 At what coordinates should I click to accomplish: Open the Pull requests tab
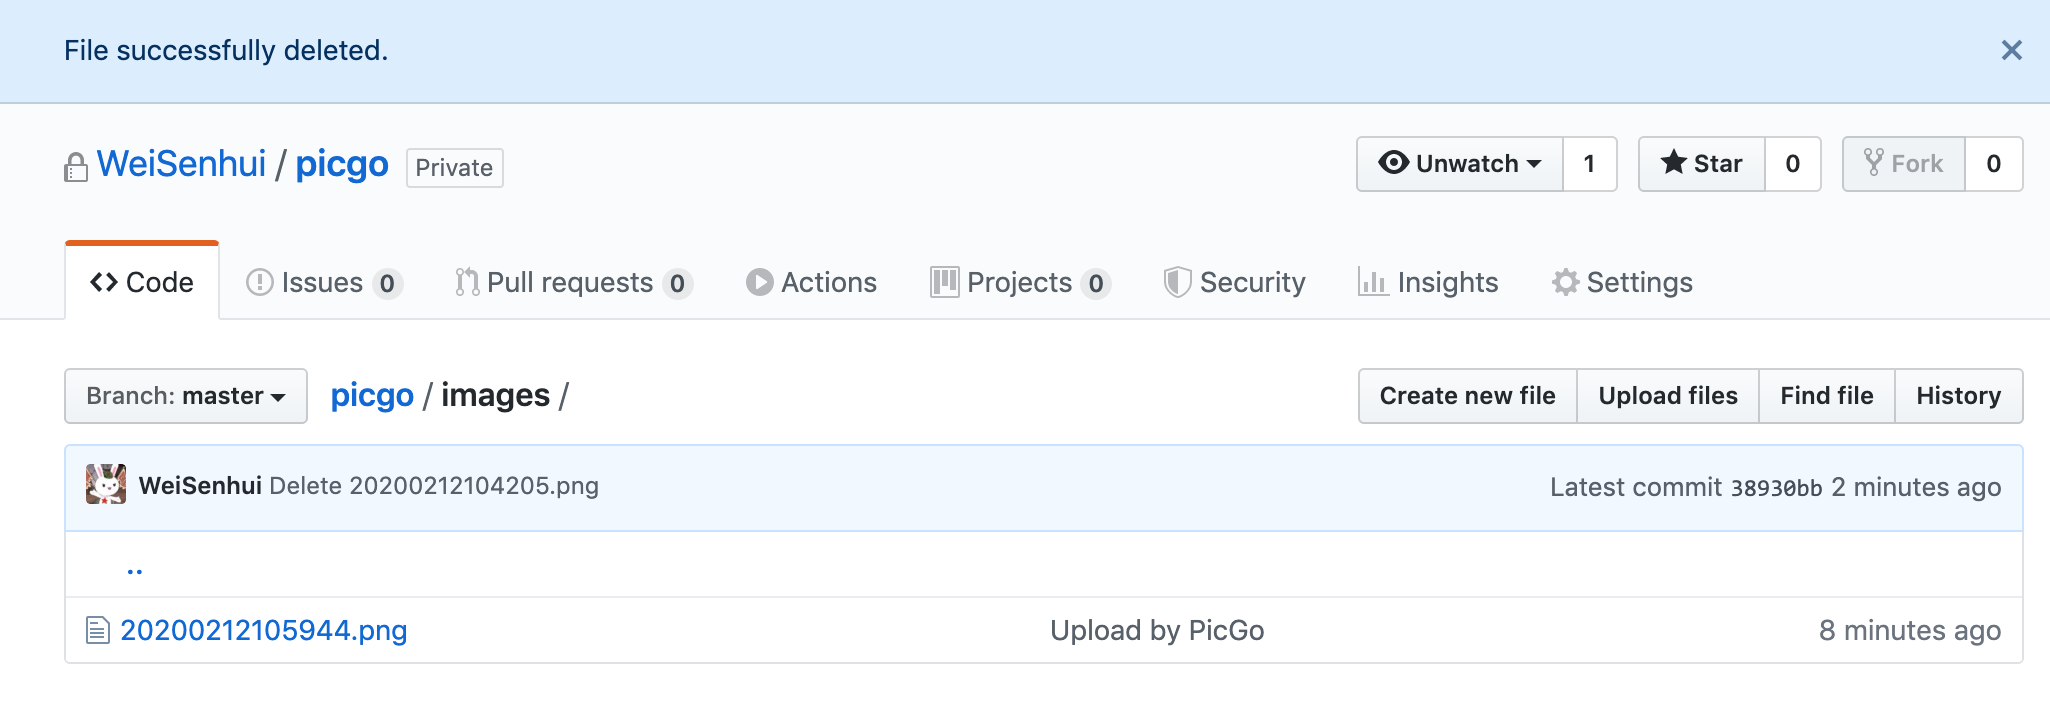point(570,283)
